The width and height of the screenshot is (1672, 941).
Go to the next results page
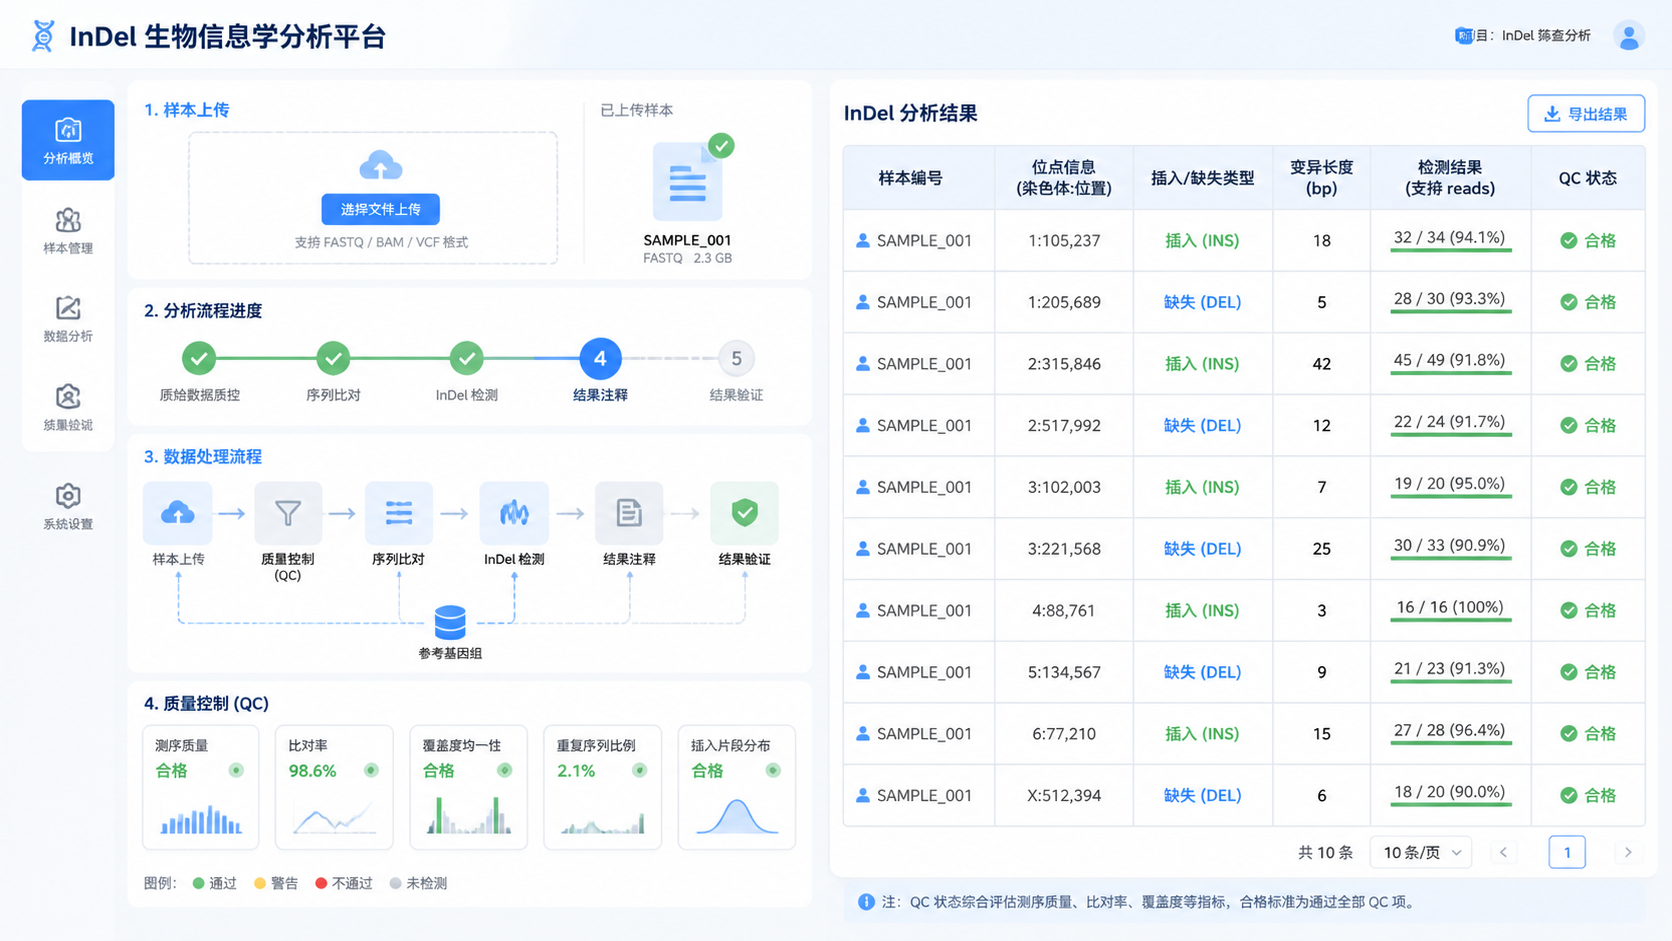[x=1628, y=852]
